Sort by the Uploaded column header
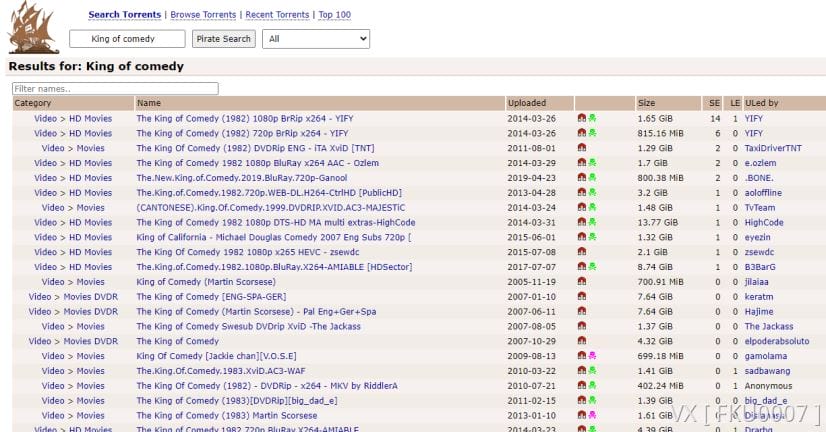This screenshot has height=432, width=826. tap(527, 103)
